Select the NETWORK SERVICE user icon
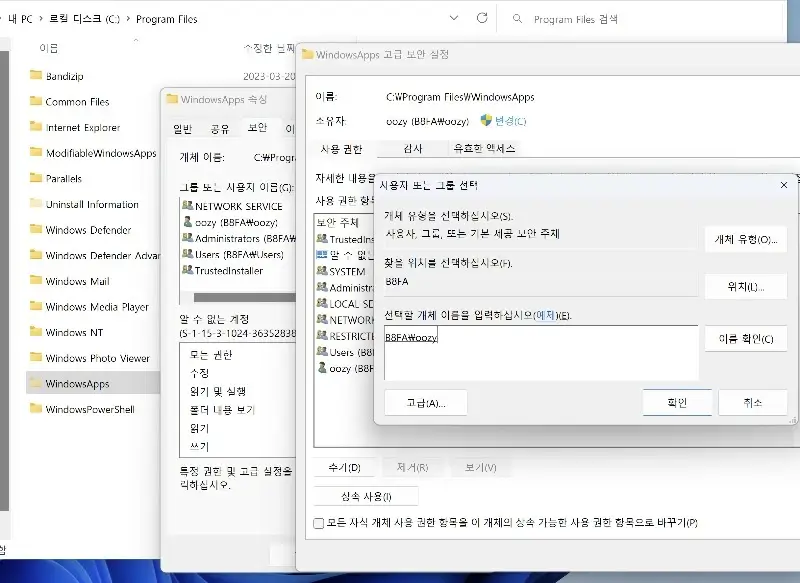The width and height of the screenshot is (800, 583). [188, 206]
